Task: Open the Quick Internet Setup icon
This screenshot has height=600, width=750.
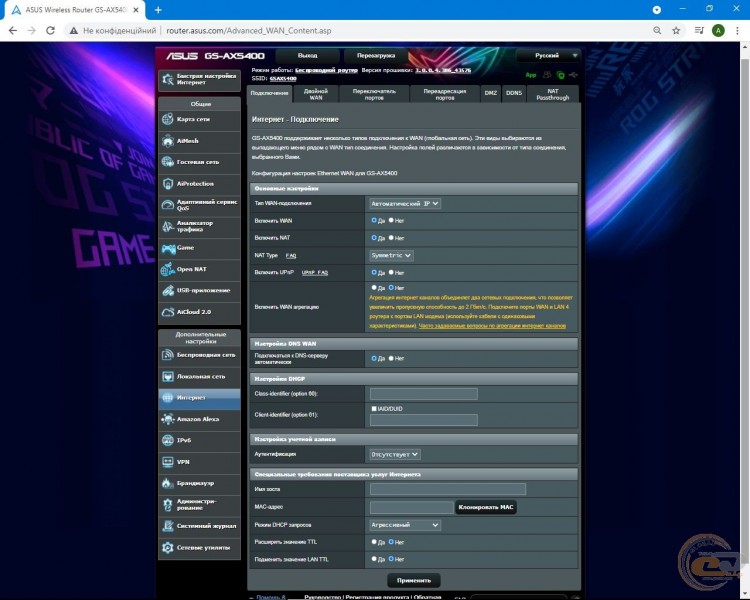Action: [167, 79]
